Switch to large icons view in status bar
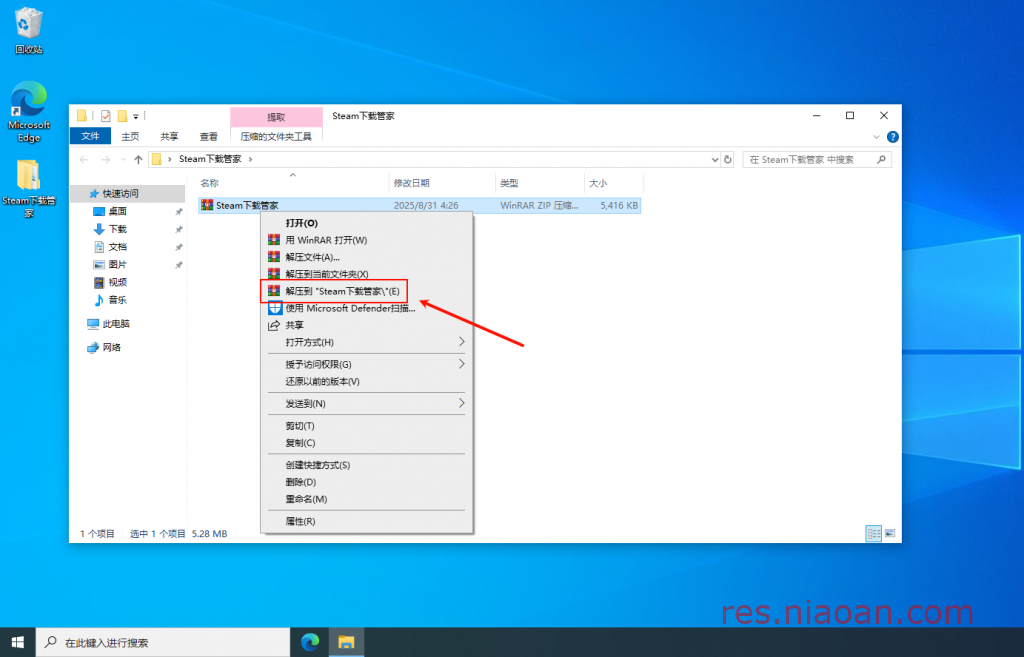1024x657 pixels. coord(889,533)
